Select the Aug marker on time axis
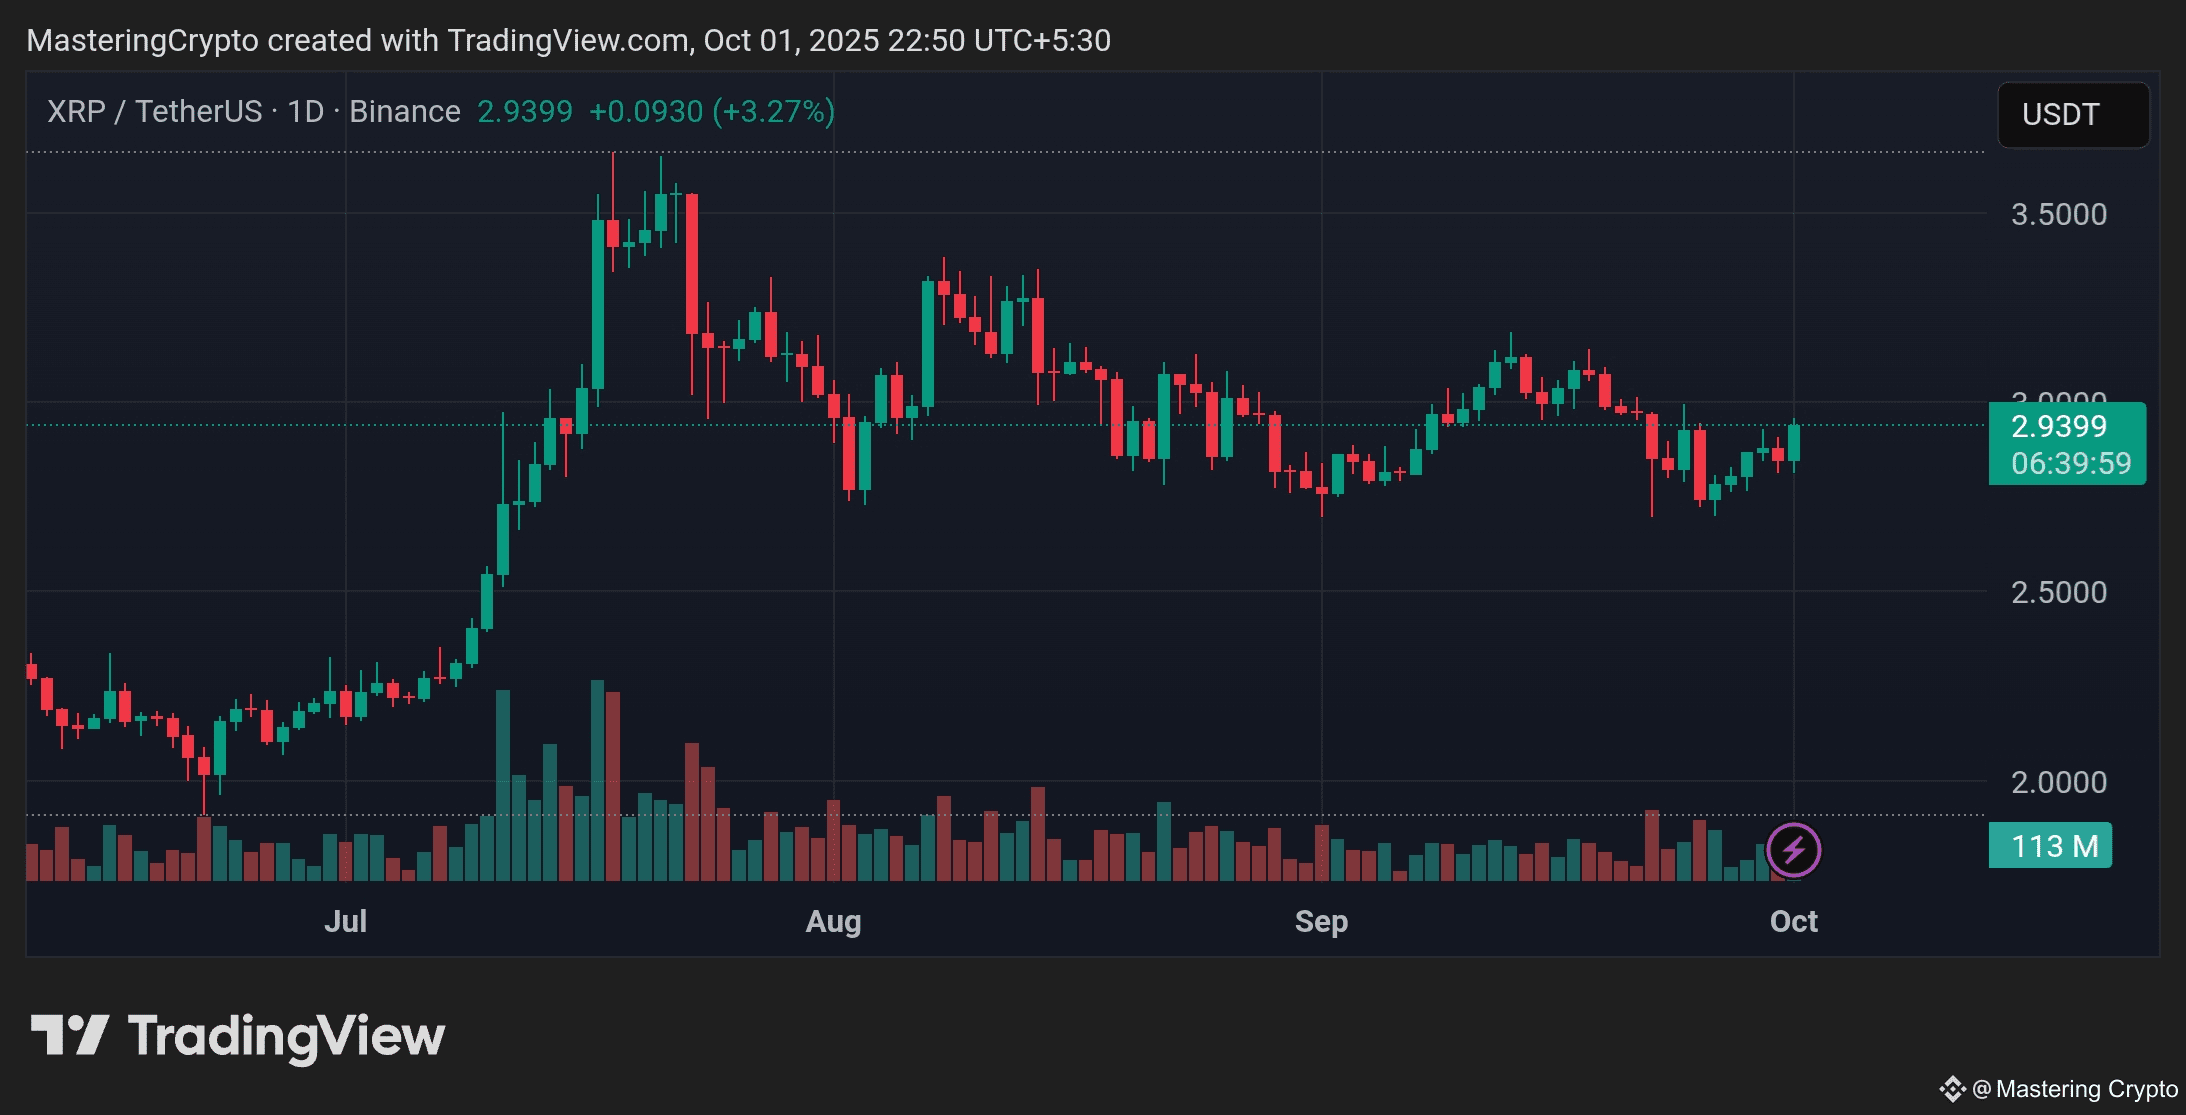 [x=833, y=921]
